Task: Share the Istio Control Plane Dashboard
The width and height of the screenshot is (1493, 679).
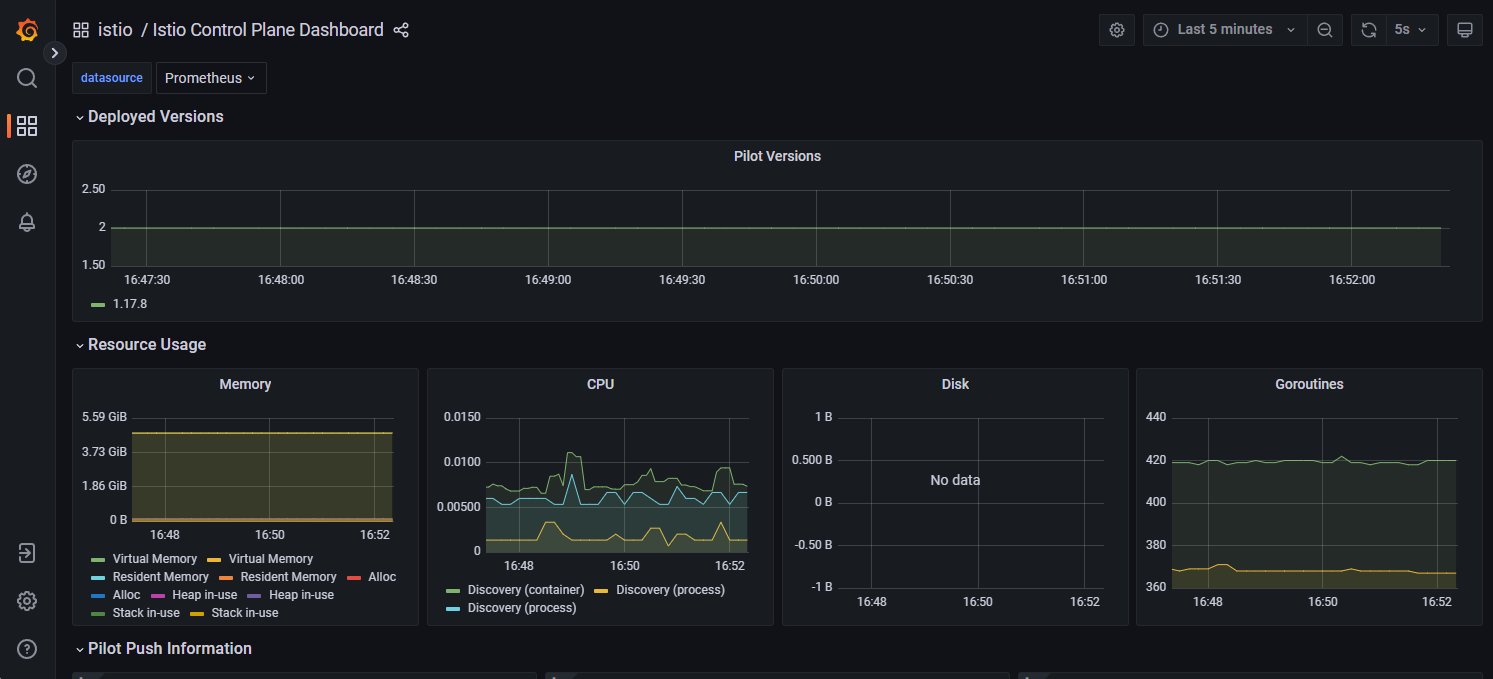Action: coord(401,30)
